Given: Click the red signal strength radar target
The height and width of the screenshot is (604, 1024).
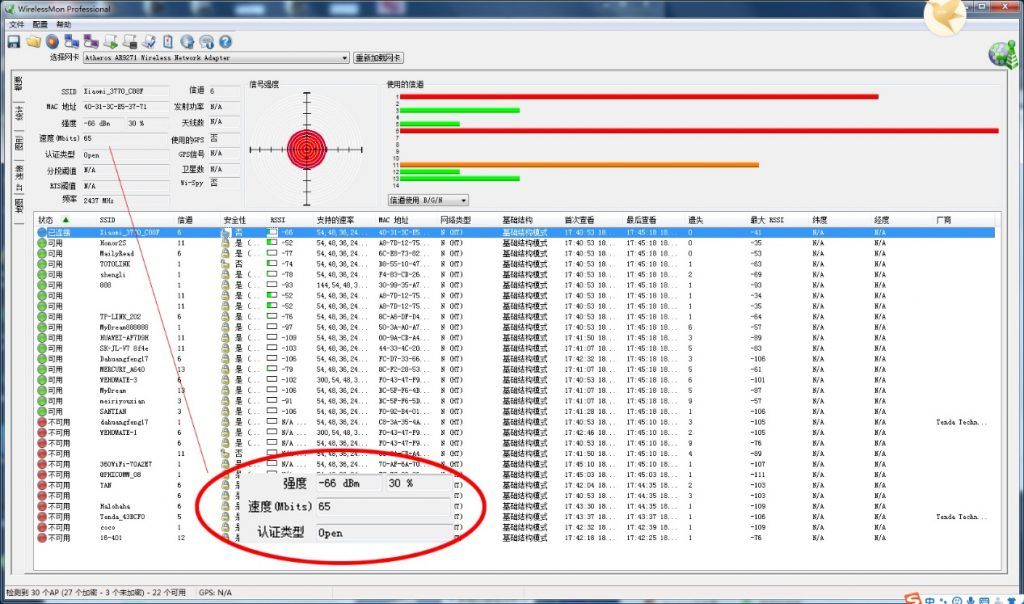Looking at the screenshot, I should point(306,150).
